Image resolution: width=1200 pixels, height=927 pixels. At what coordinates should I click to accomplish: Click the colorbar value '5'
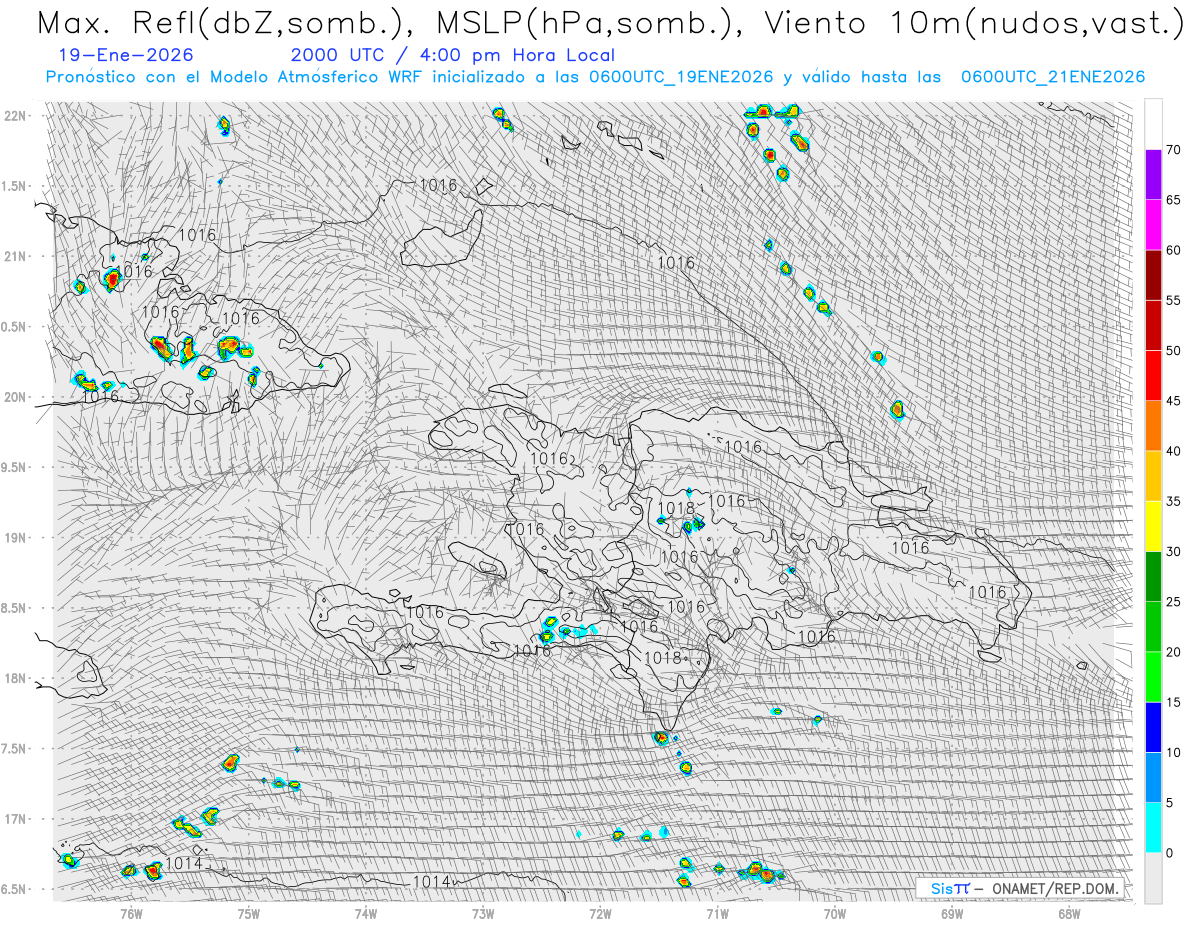(1171, 802)
